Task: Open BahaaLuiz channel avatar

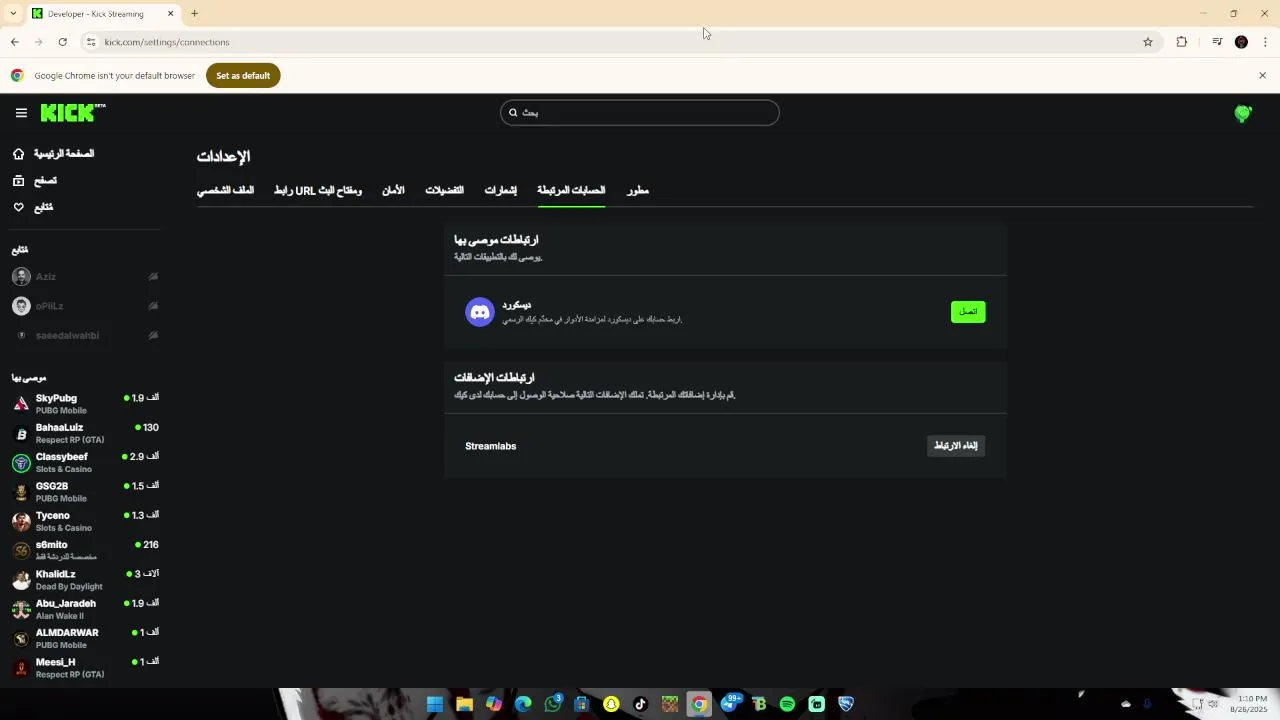Action: click(x=21, y=434)
